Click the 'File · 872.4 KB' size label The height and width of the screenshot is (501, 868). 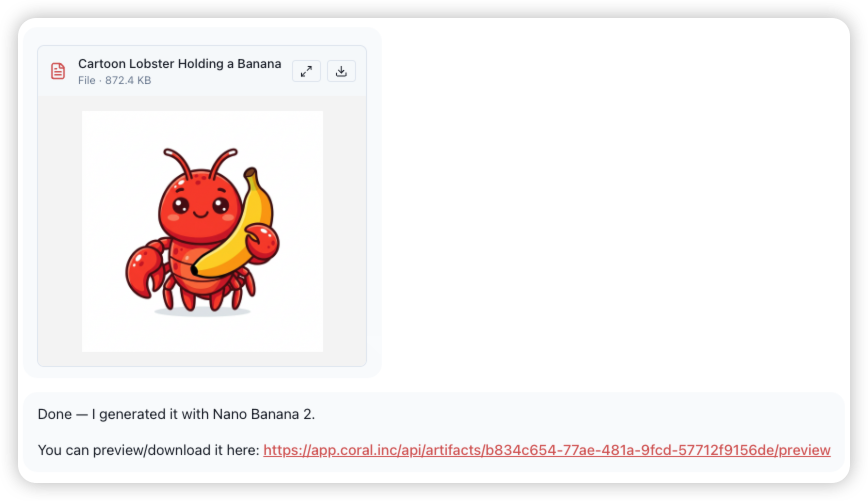(115, 80)
